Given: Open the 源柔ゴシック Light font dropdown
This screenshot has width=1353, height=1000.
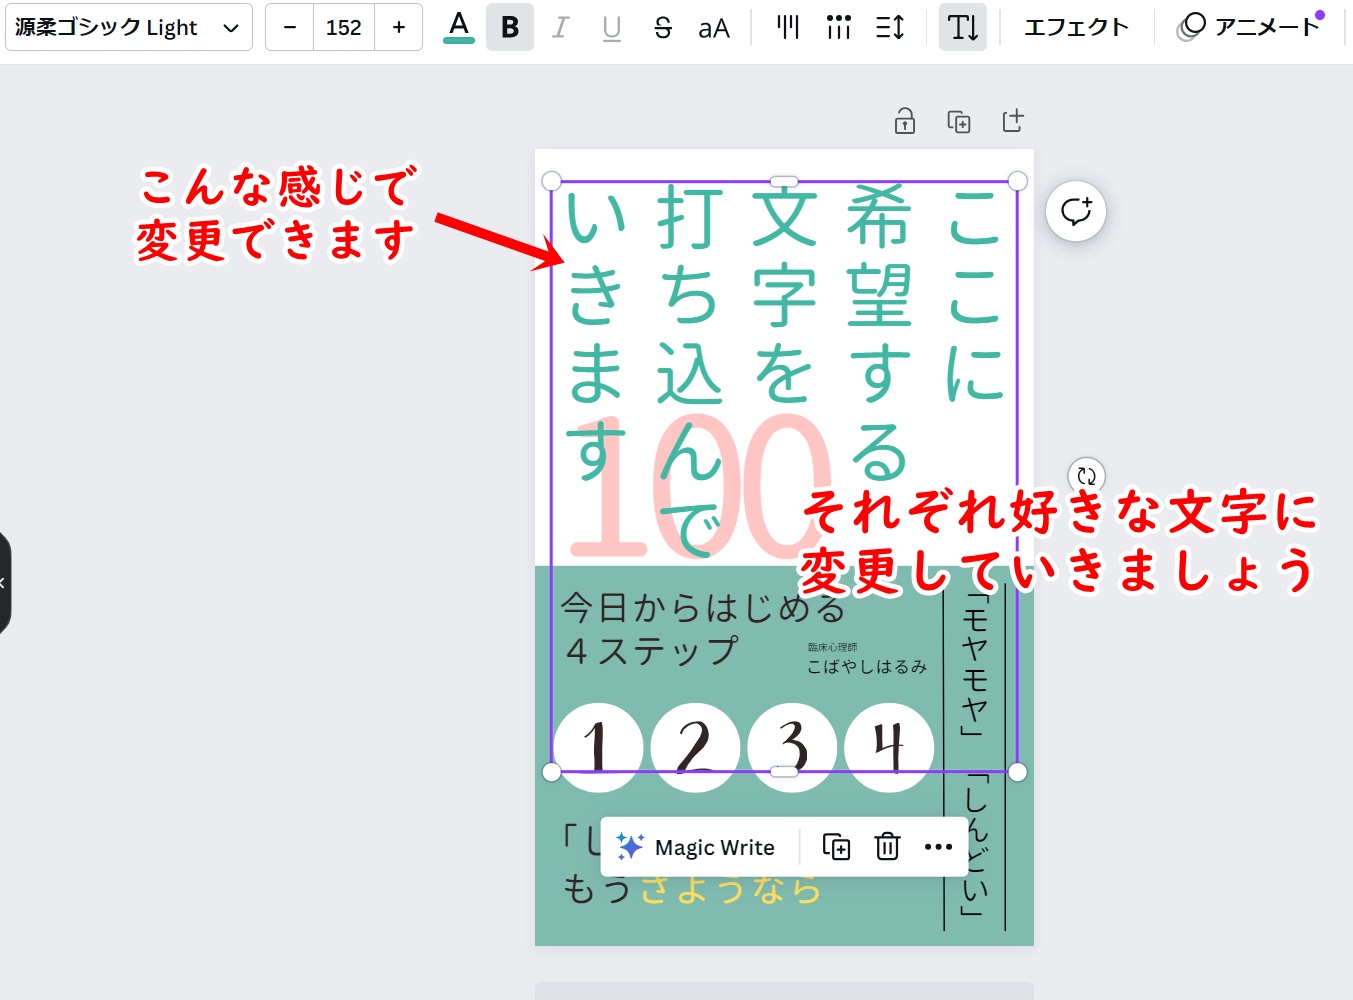Looking at the screenshot, I should click(129, 27).
